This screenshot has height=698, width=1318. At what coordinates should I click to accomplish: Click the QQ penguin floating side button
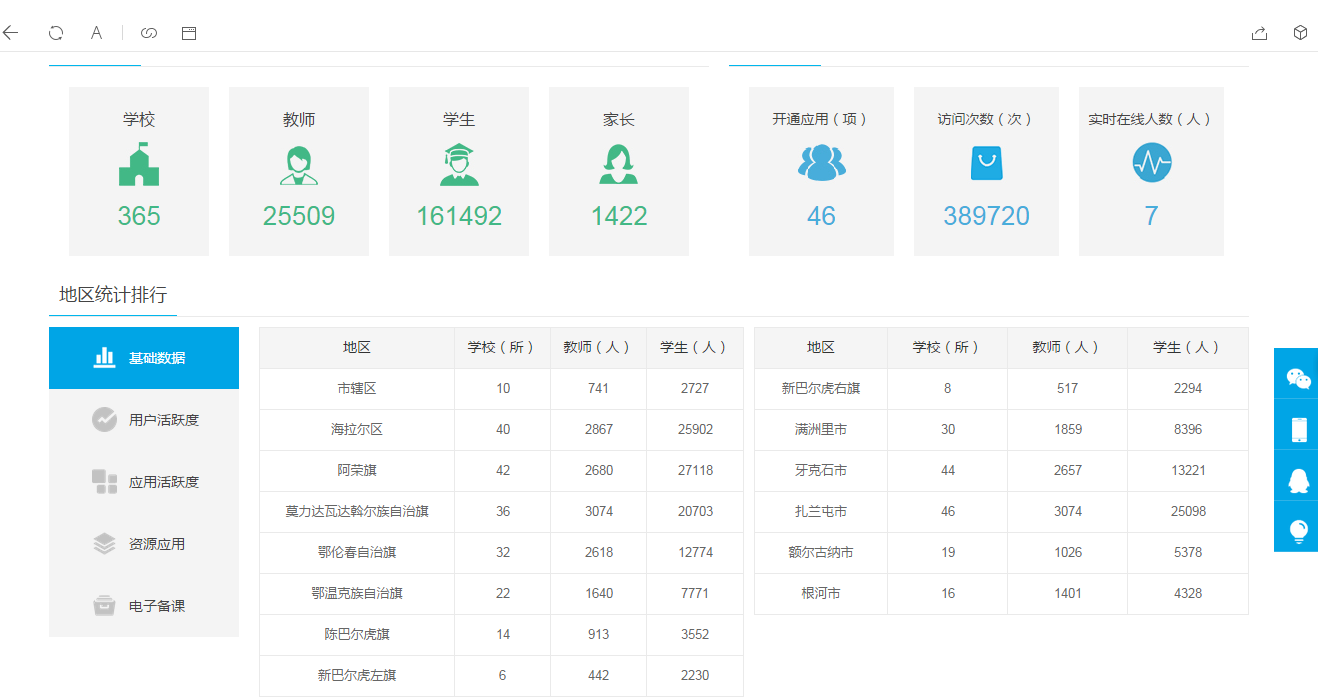click(x=1298, y=480)
